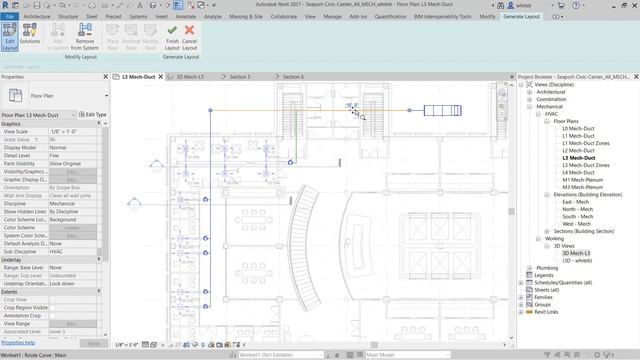Open the 3D Mech-L3 view tab
The width and height of the screenshot is (640, 360).
click(190, 77)
